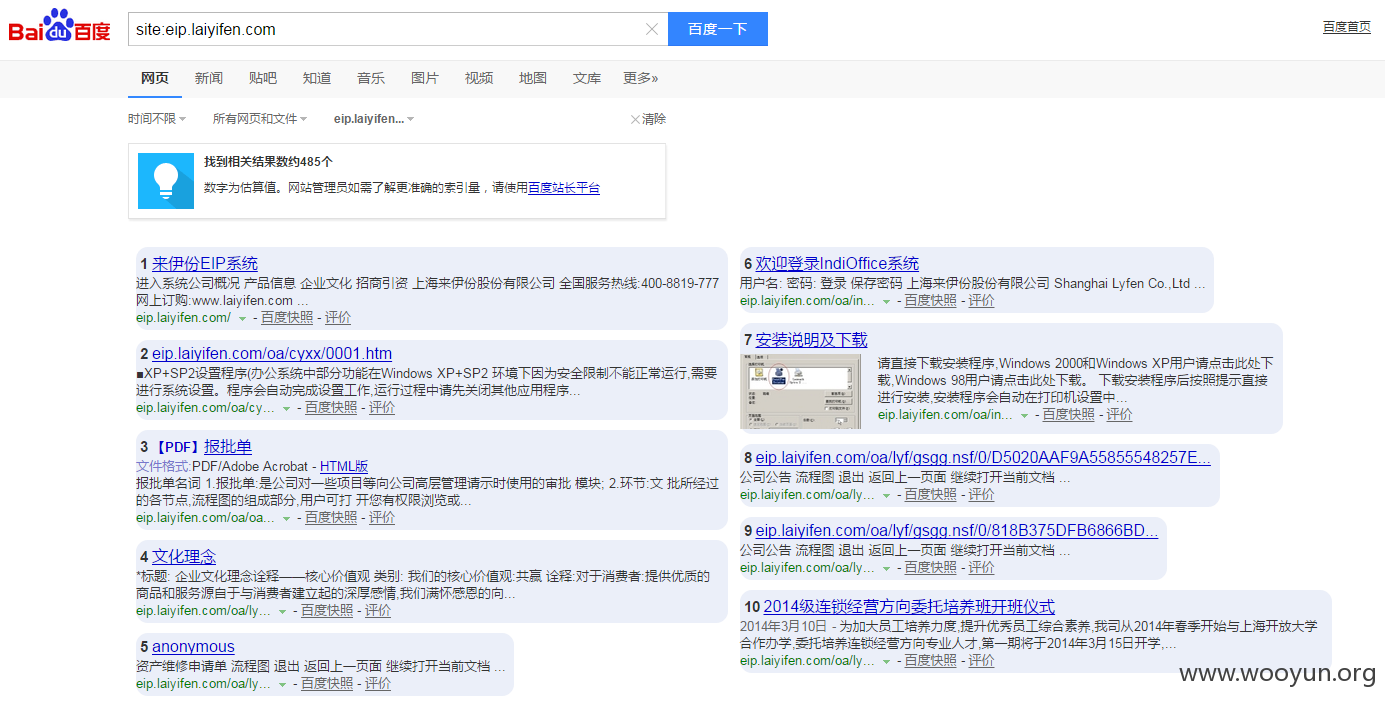Image resolution: width=1385 pixels, height=702 pixels.
Task: Click the Baidu logo
Action: [x=59, y=26]
